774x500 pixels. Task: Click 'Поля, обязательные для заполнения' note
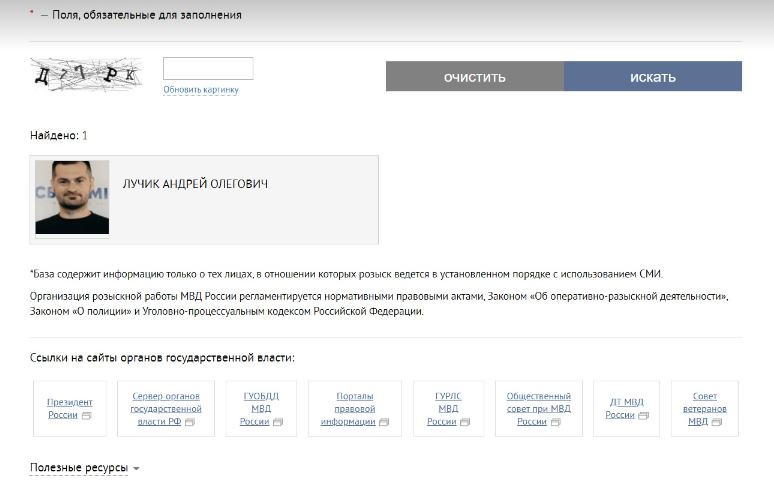click(147, 15)
